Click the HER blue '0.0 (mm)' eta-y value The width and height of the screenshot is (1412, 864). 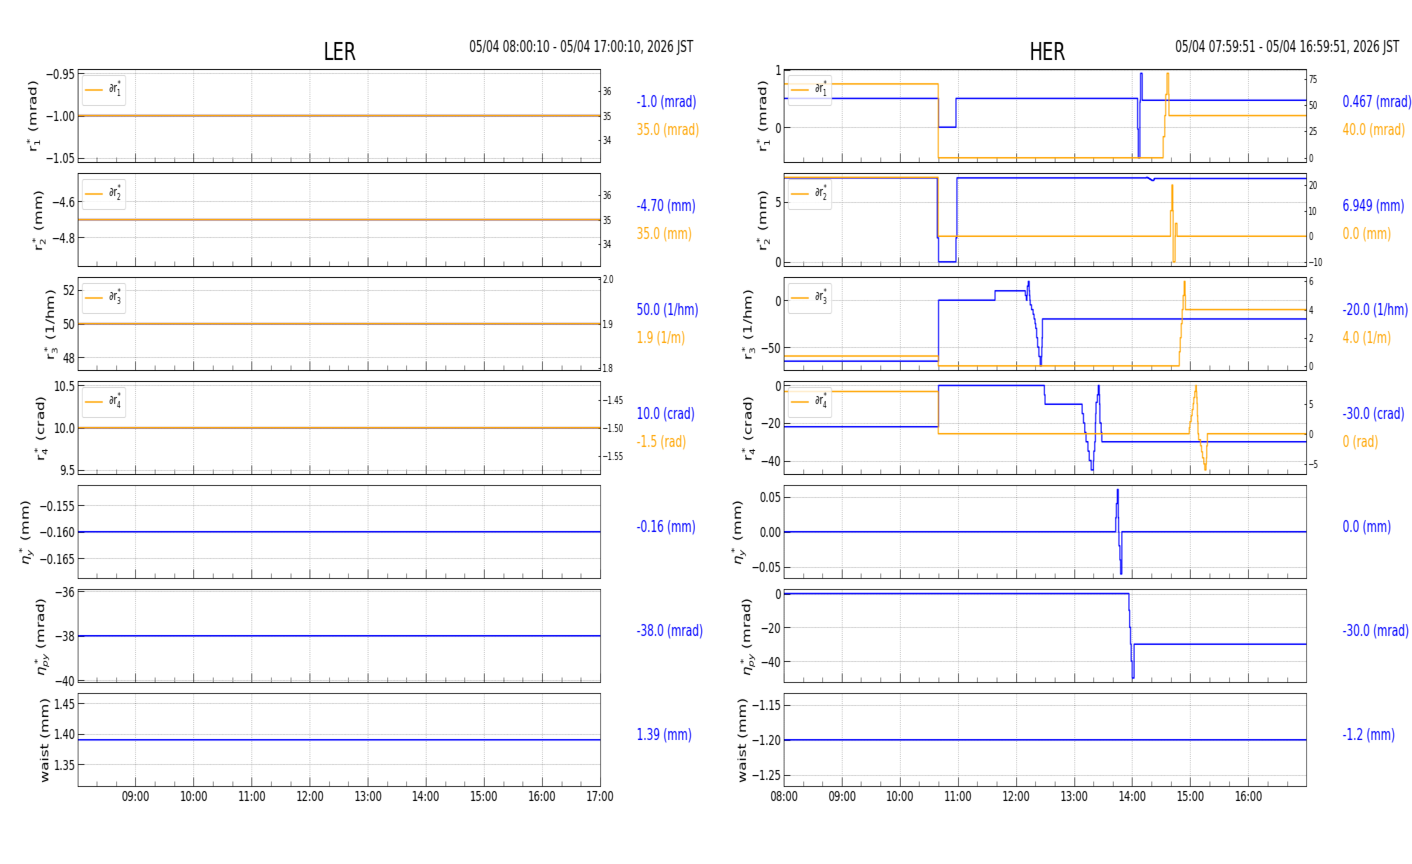(1366, 527)
